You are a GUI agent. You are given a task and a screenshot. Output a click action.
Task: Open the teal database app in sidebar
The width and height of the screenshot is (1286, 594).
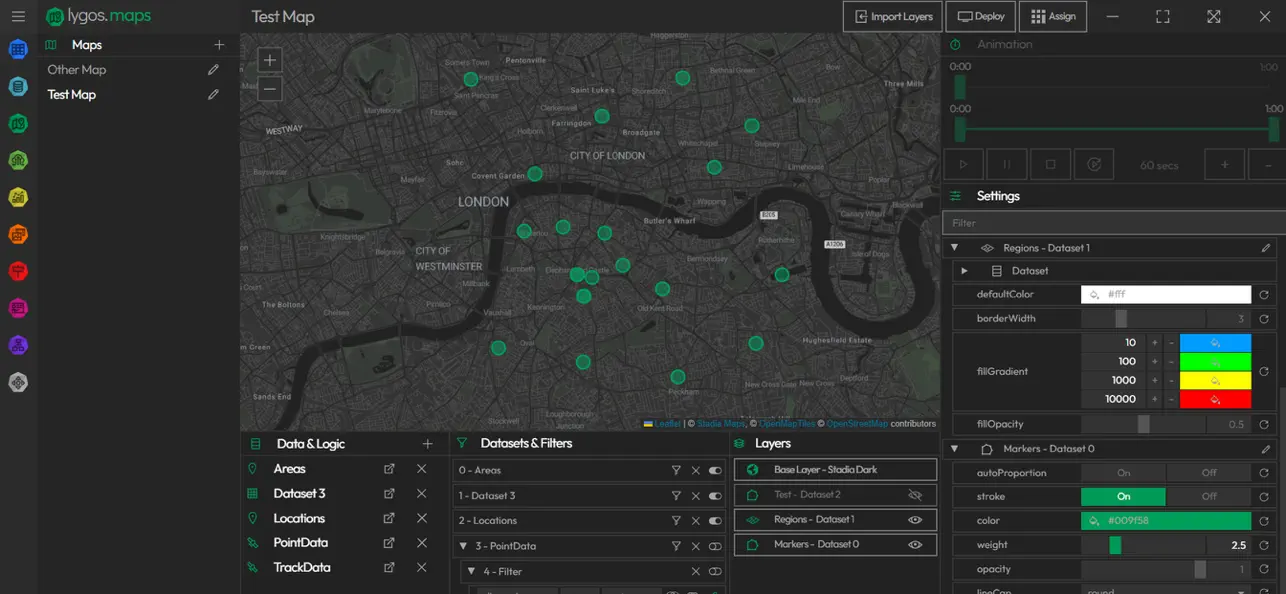pos(18,87)
